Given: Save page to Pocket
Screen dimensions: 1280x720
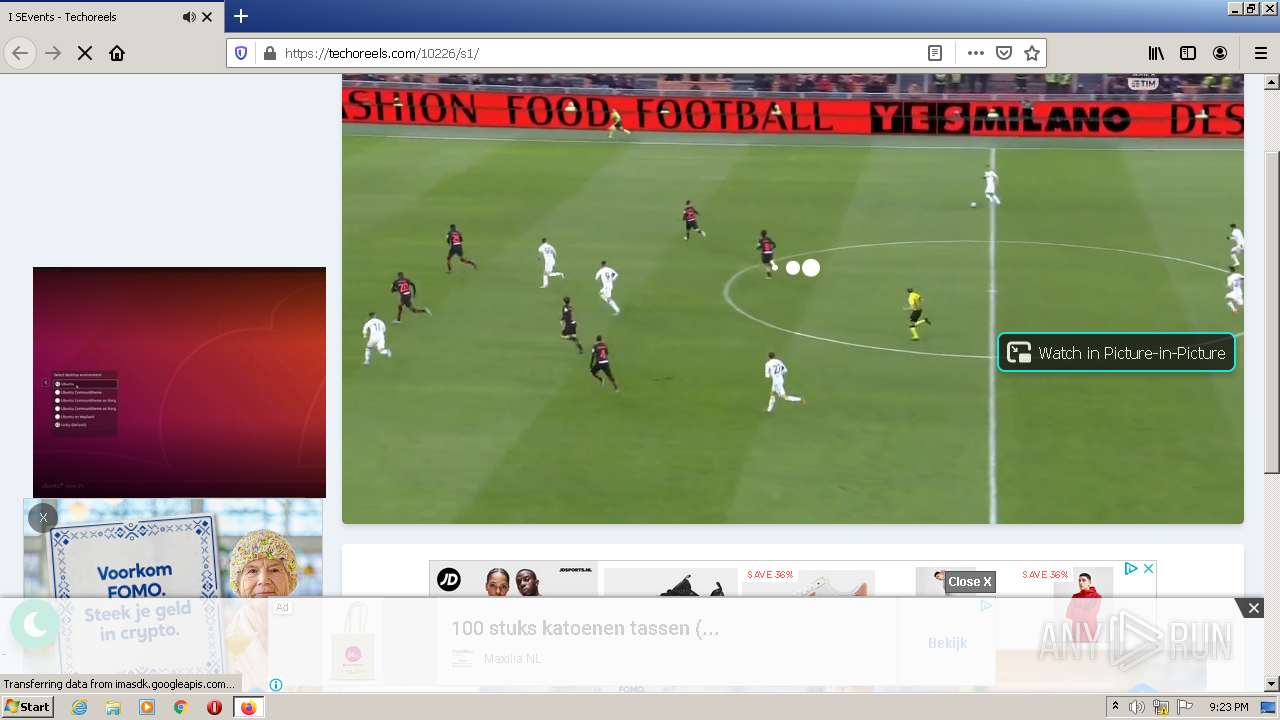Looking at the screenshot, I should [x=1004, y=53].
